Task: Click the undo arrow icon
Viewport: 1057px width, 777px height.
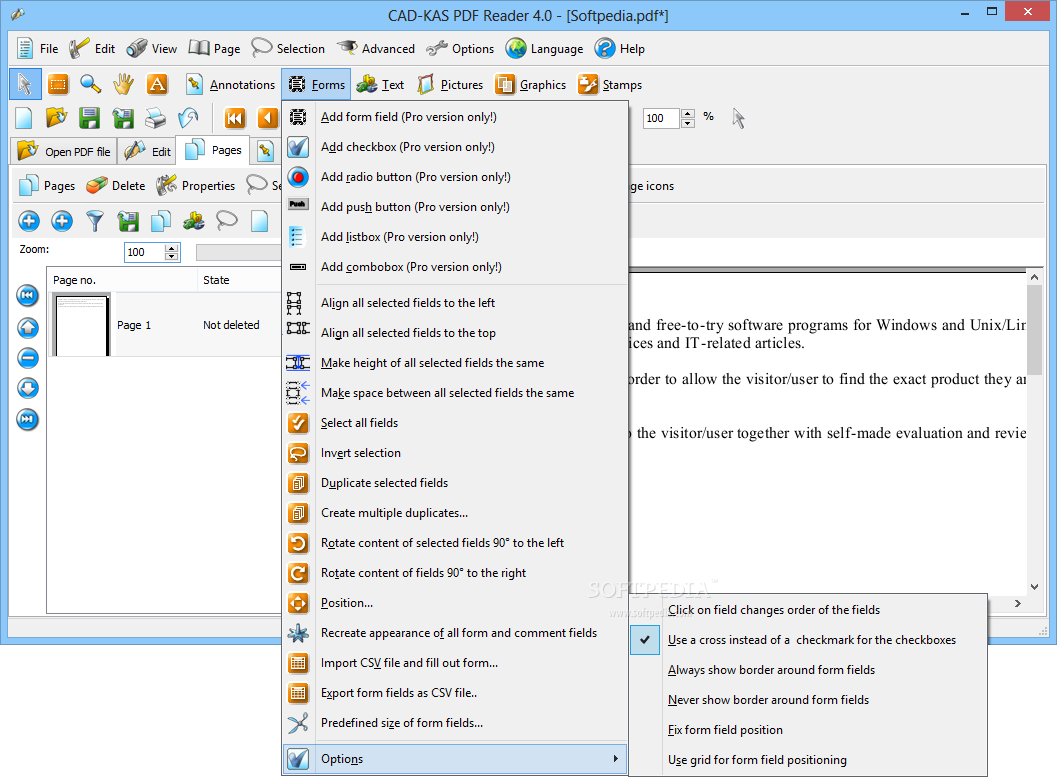Action: (x=188, y=118)
